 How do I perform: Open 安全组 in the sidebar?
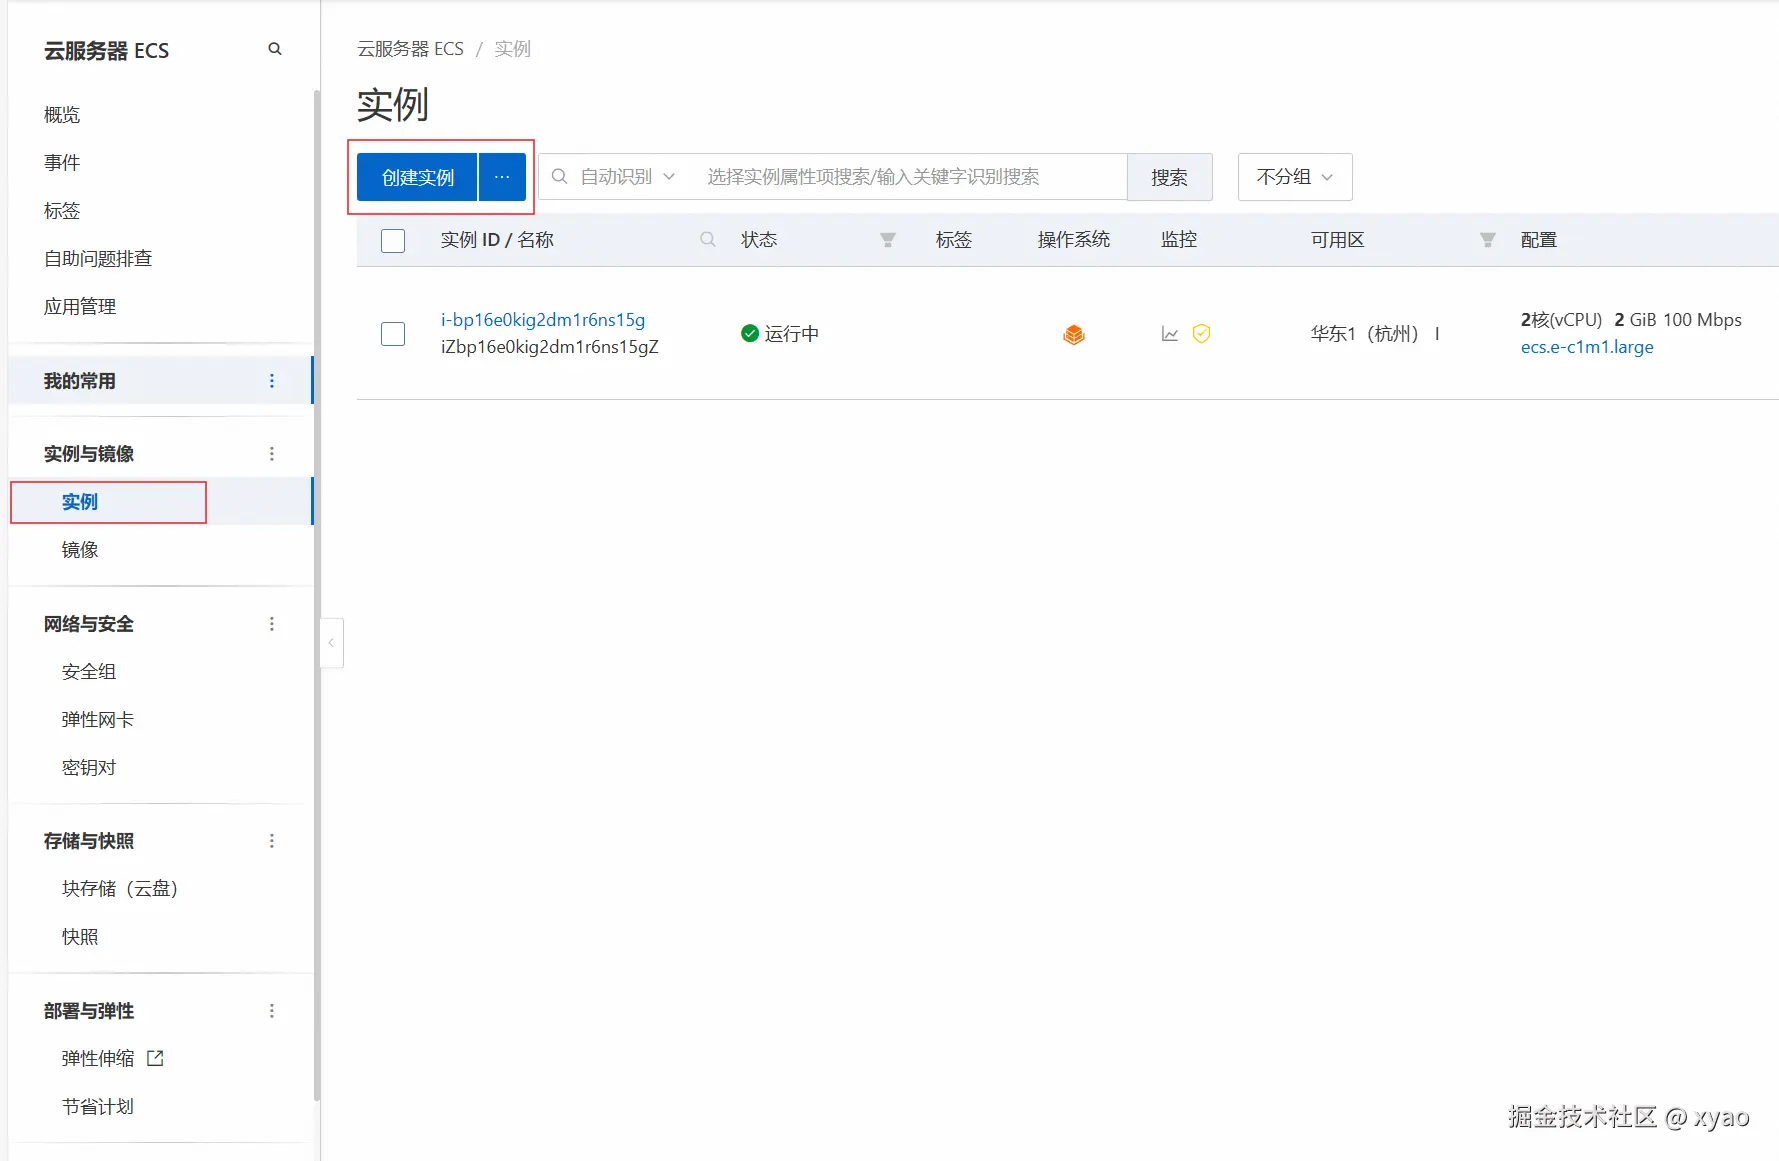pyautogui.click(x=89, y=672)
